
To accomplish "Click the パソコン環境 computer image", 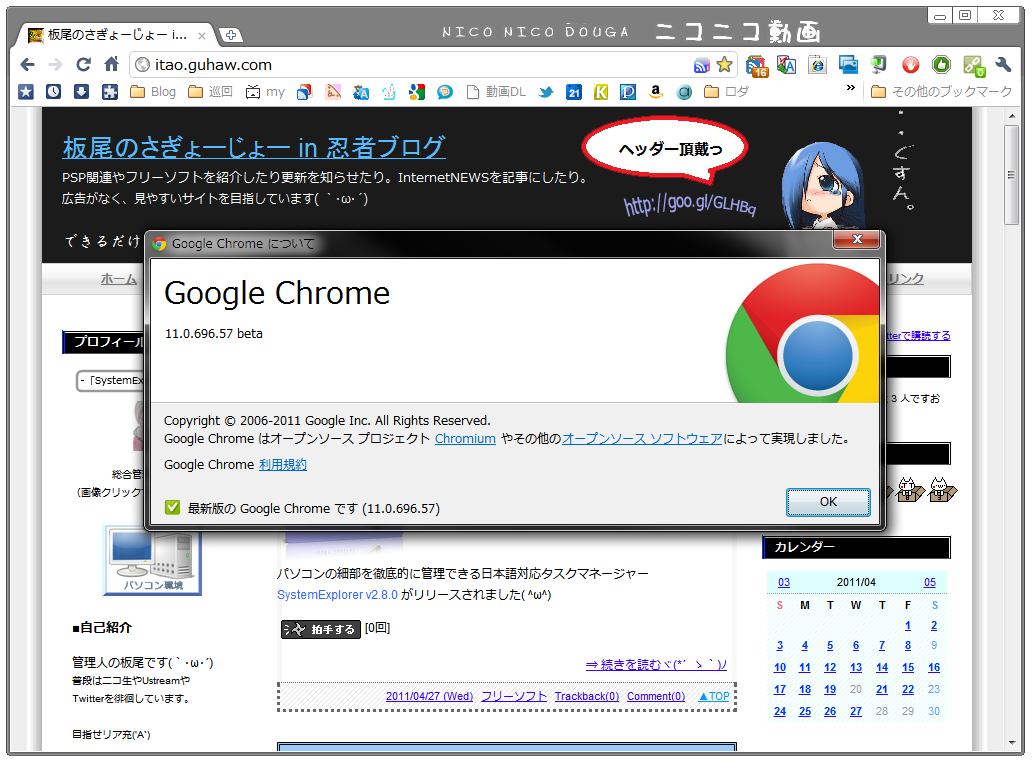I will [153, 562].
